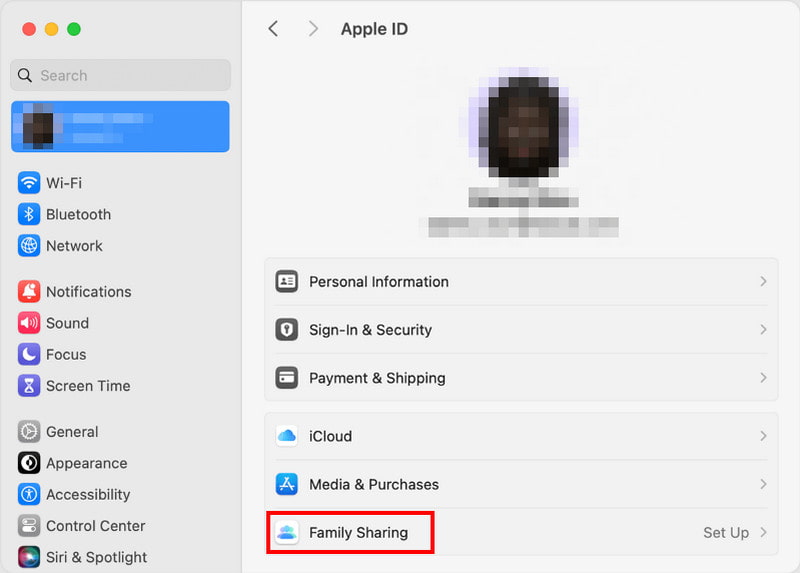Click the Payment & Shipping card icon
This screenshot has width=800, height=573.
click(287, 378)
